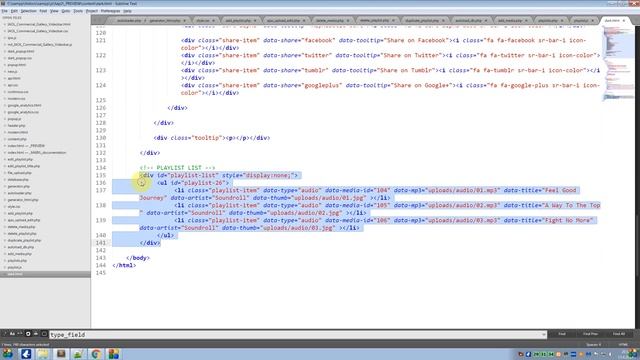
Task: Toggle wrap search option in find panel
Action: pyautogui.click(x=28, y=334)
